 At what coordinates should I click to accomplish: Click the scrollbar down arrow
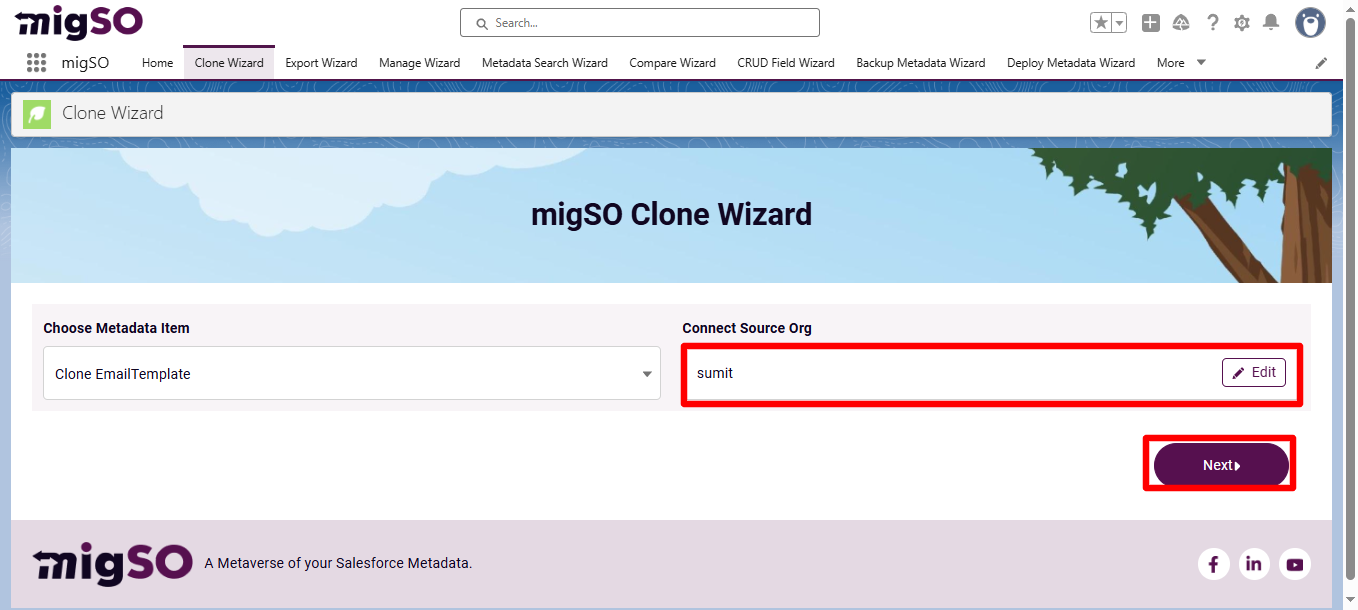[1350, 602]
